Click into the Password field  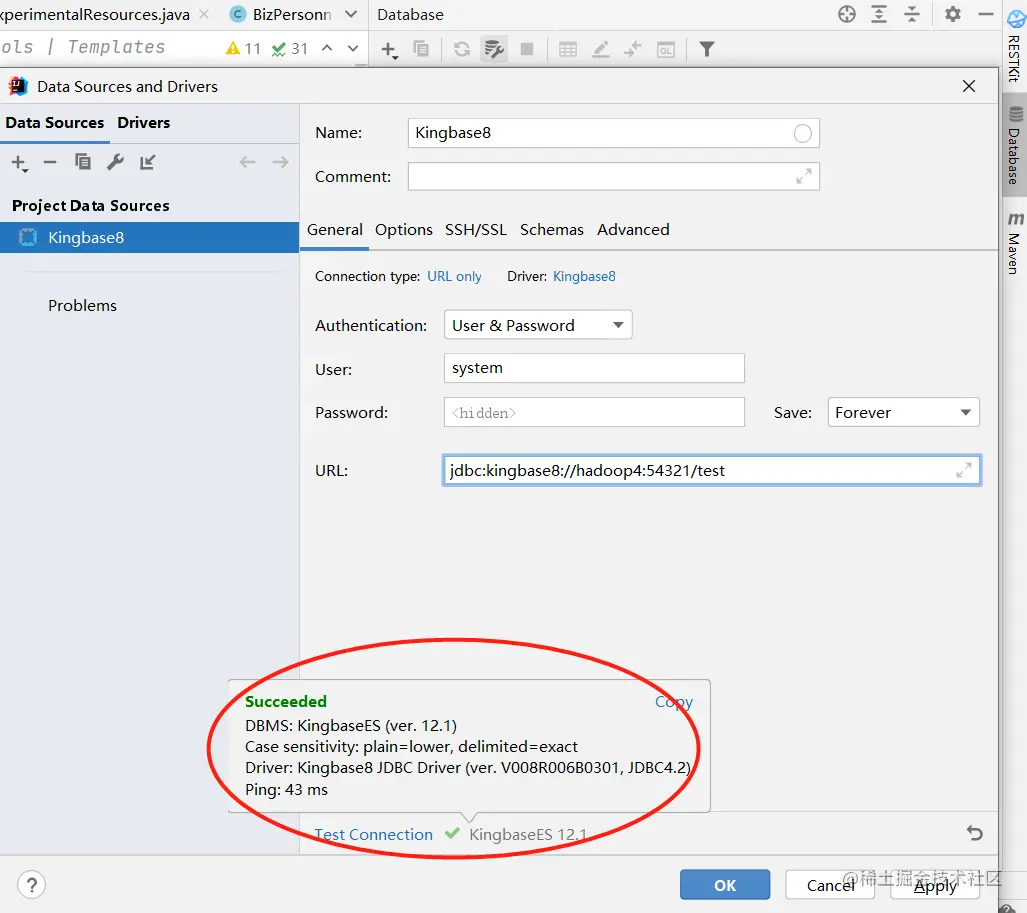pyautogui.click(x=594, y=413)
